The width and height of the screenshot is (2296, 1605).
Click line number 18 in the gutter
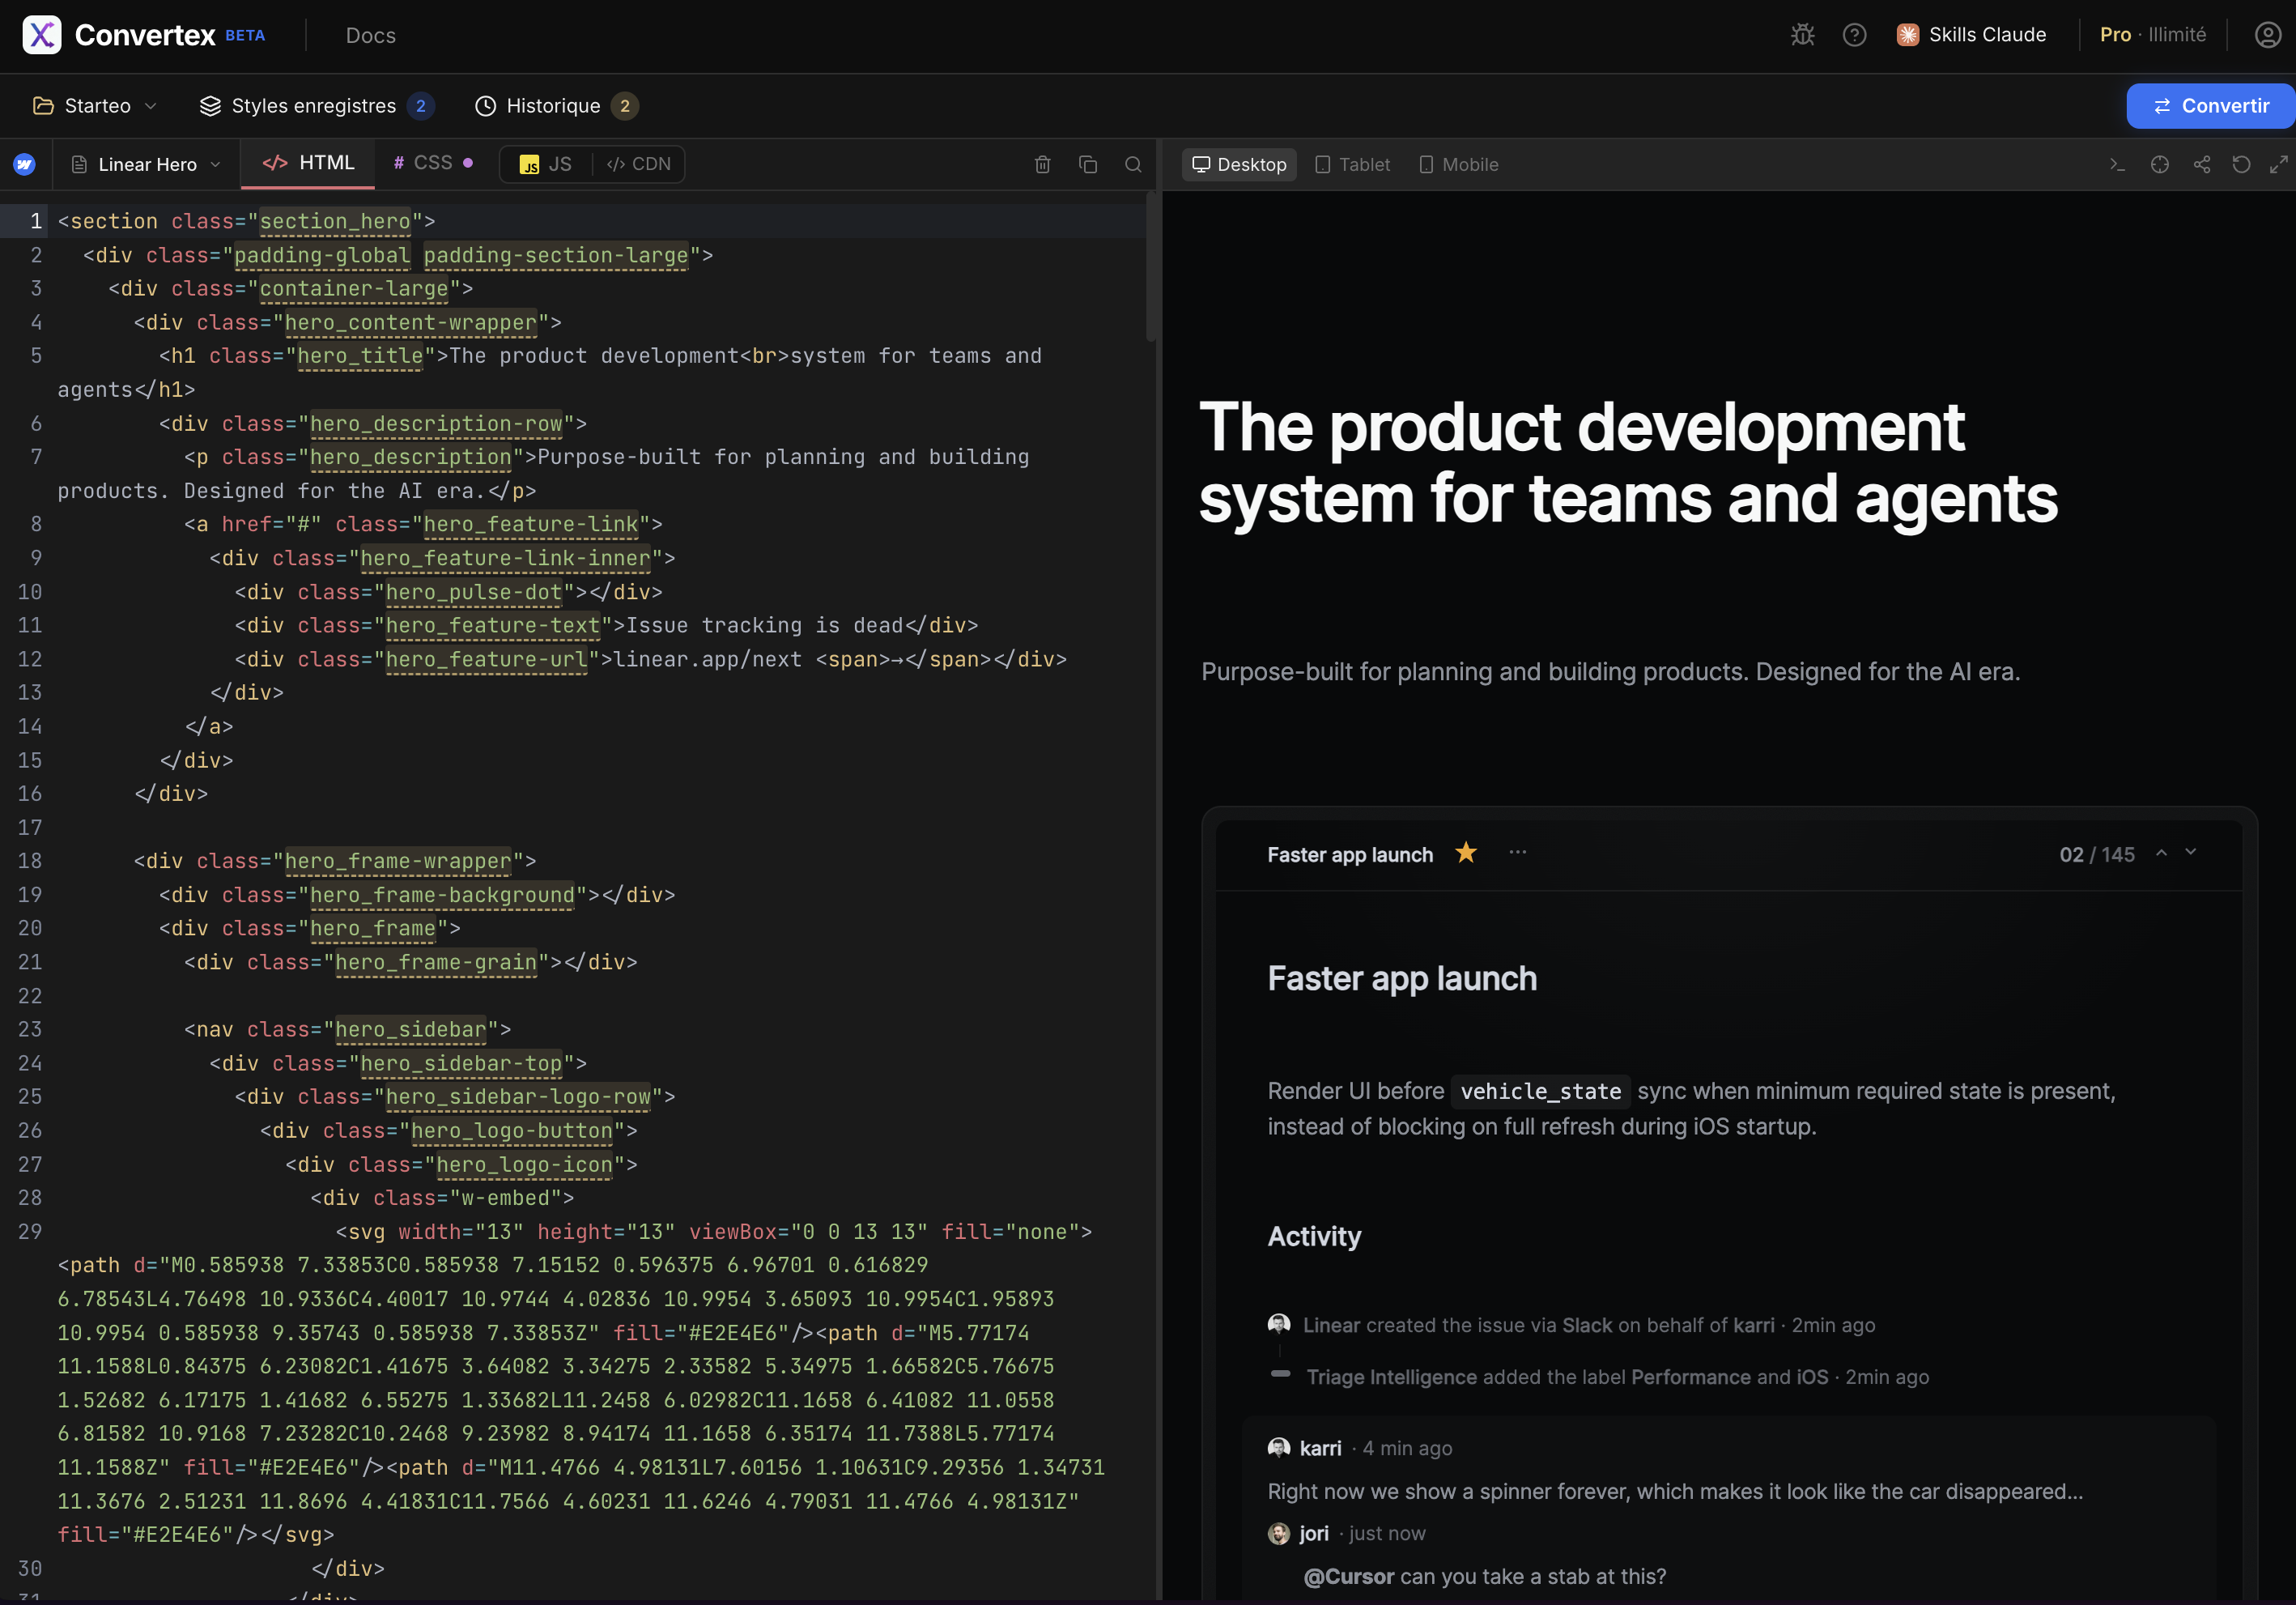(x=30, y=861)
